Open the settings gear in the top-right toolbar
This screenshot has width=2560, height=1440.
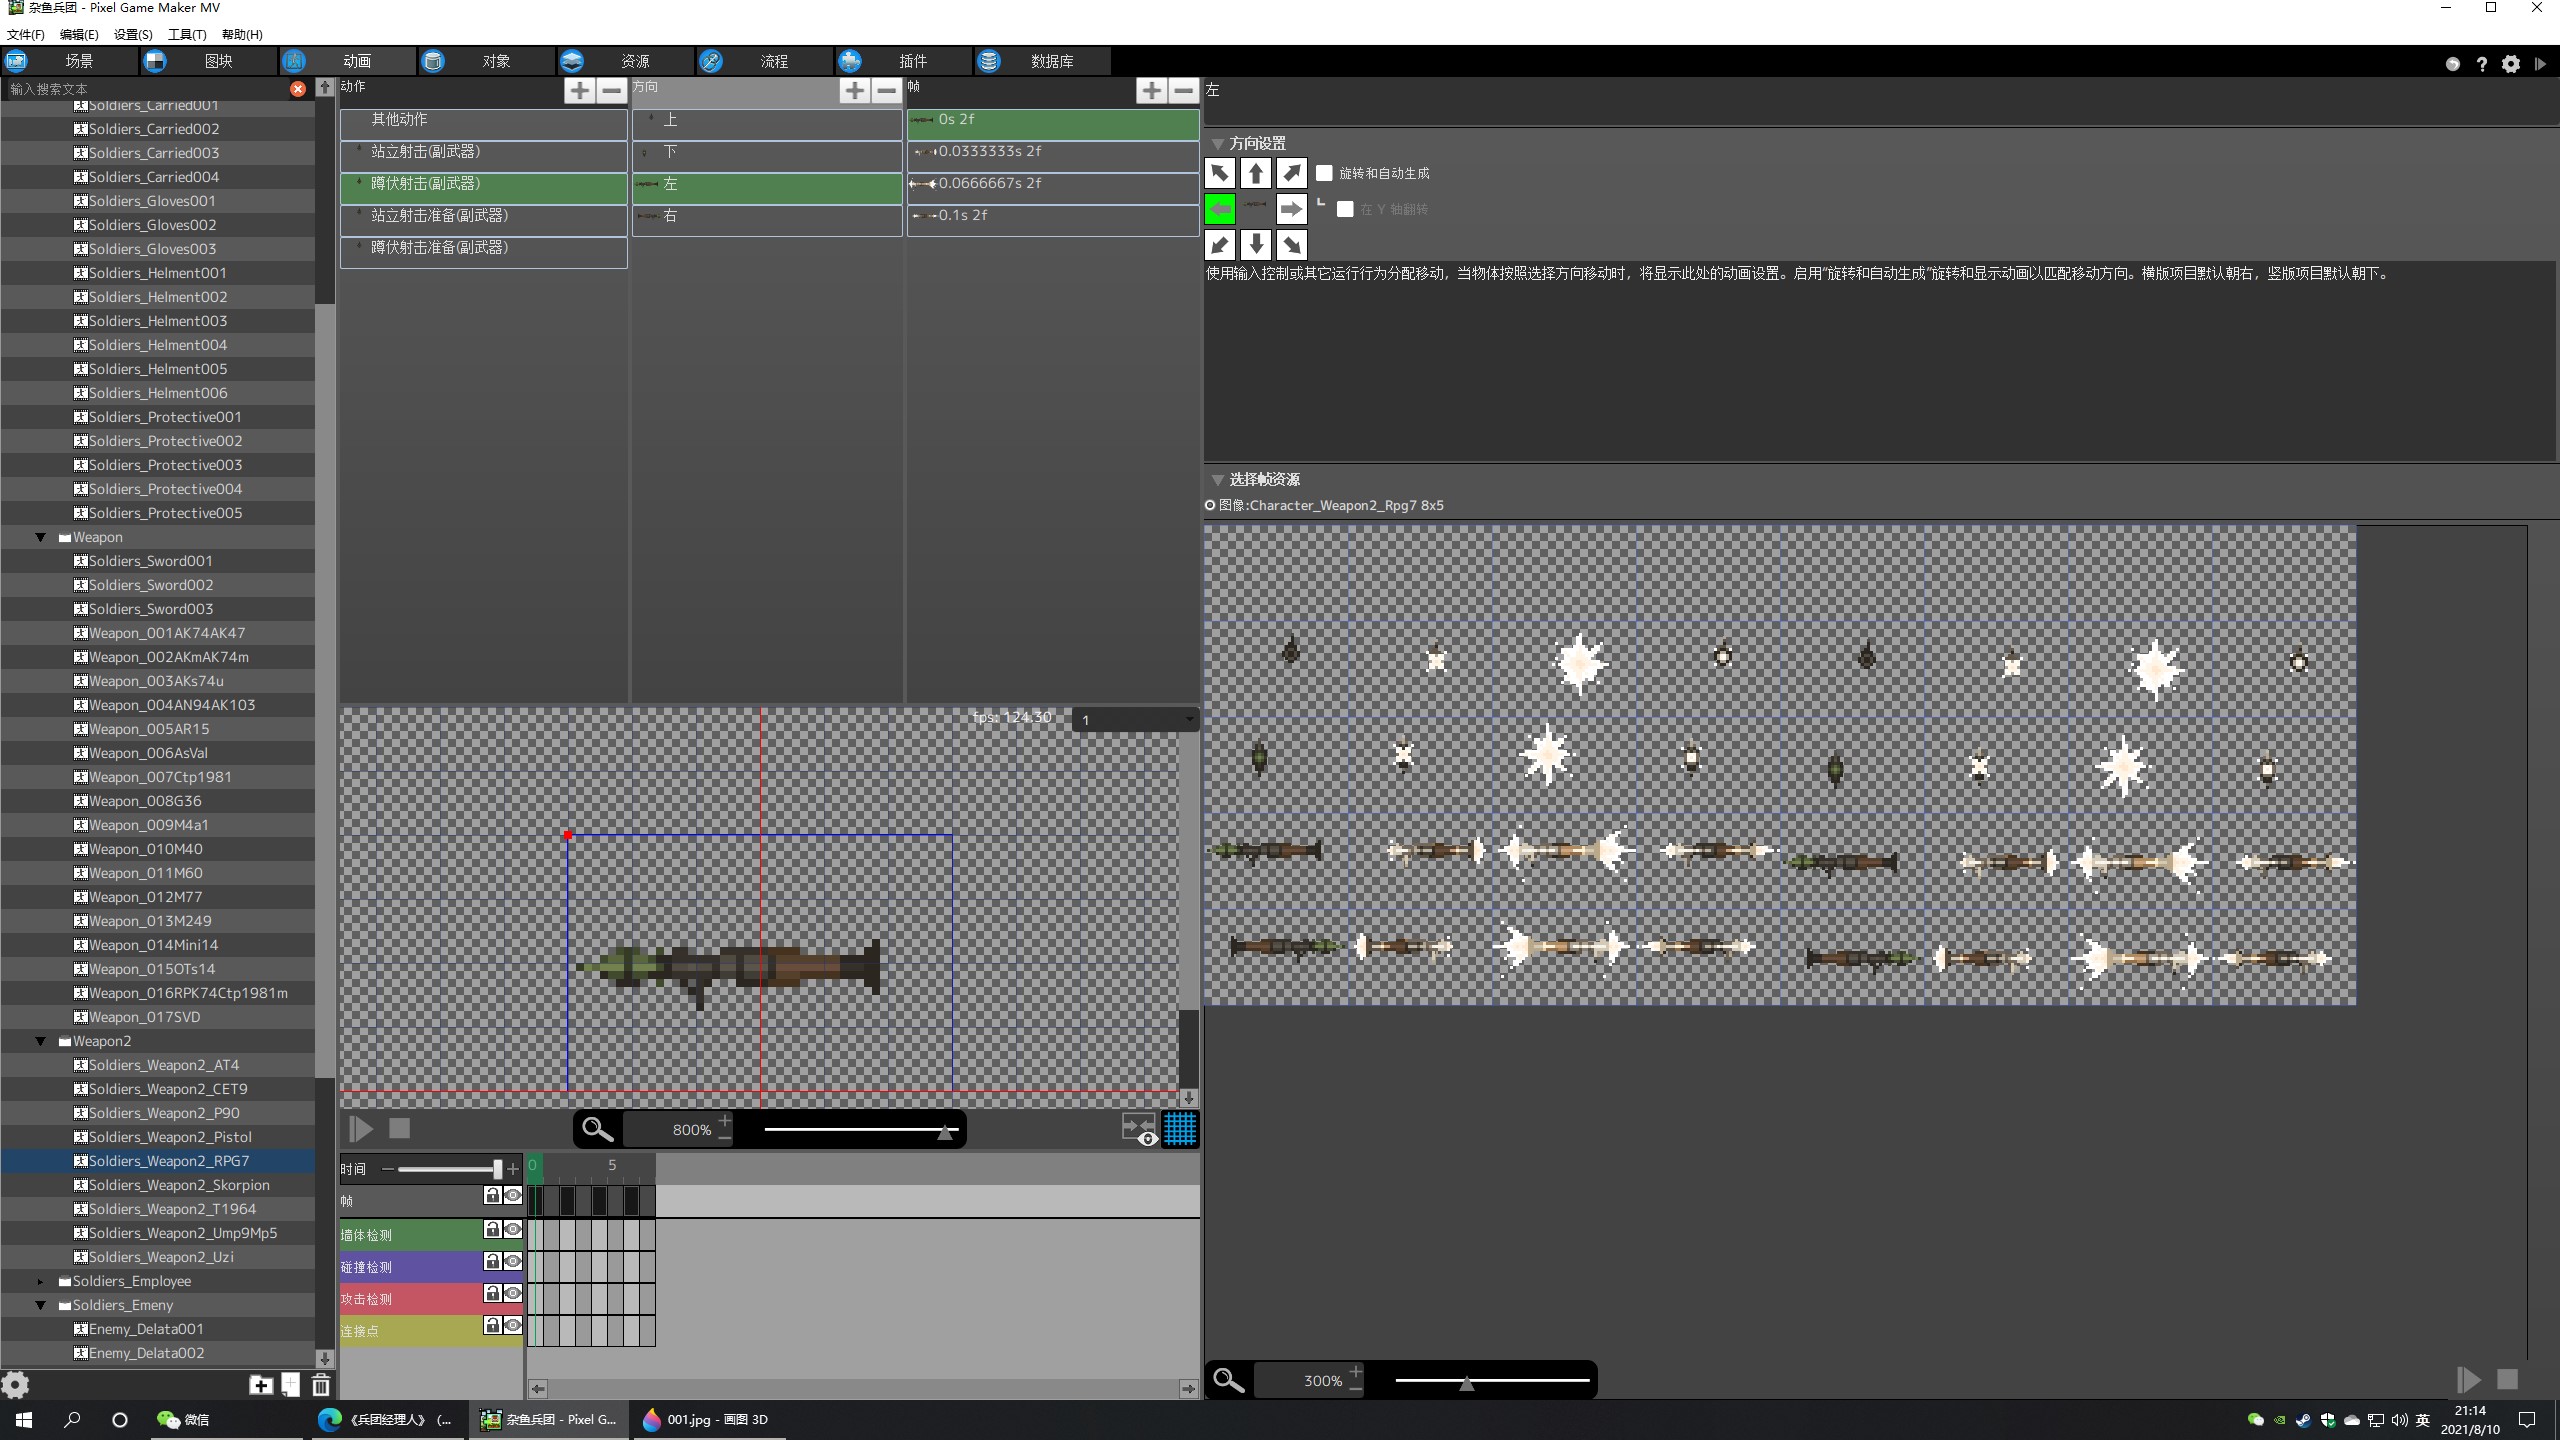[2511, 64]
